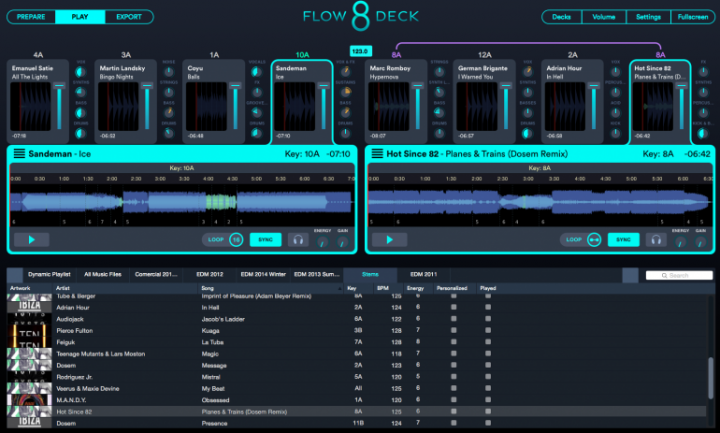Screen dimensions: 720x433
Task: Switch to PREPARE mode
Action: (31, 17)
